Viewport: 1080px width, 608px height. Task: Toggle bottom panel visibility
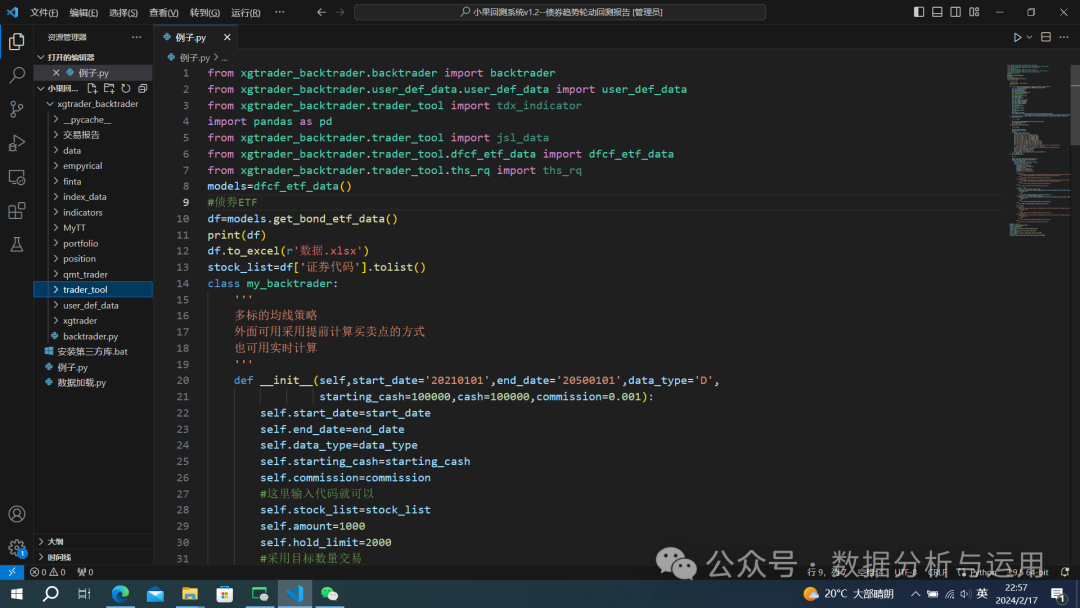point(937,12)
